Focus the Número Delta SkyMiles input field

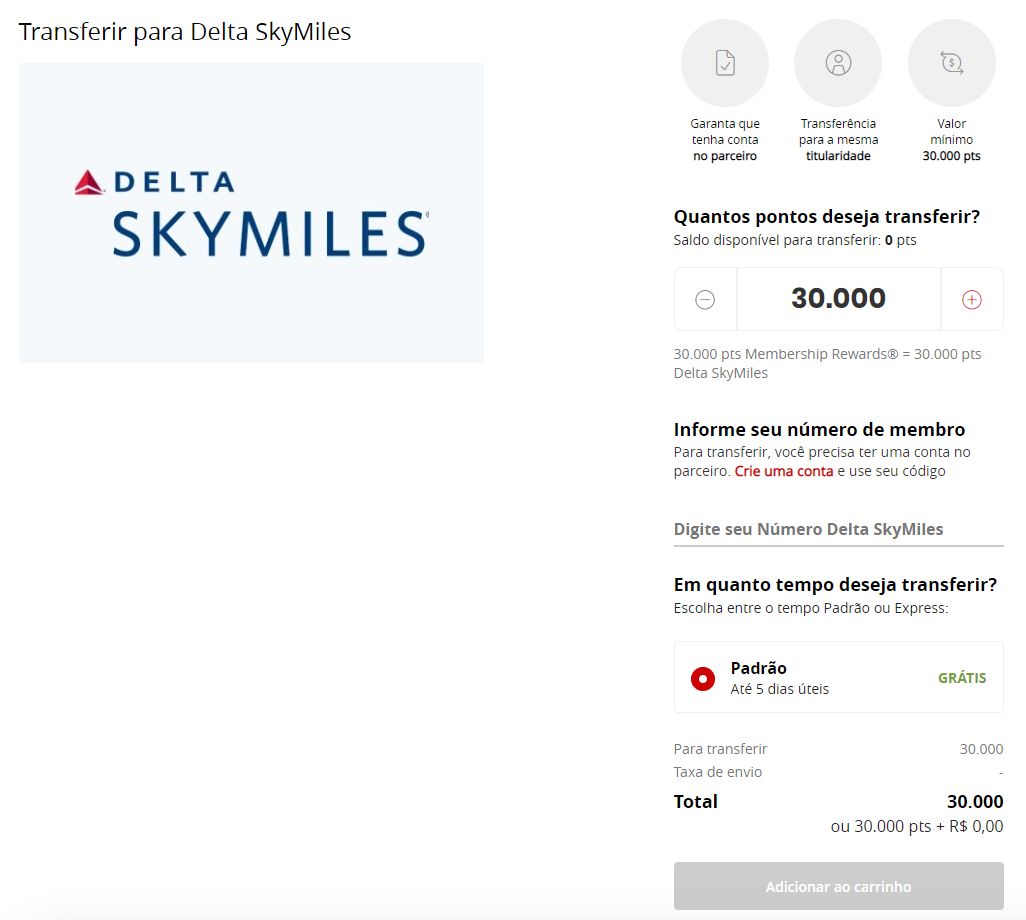838,529
